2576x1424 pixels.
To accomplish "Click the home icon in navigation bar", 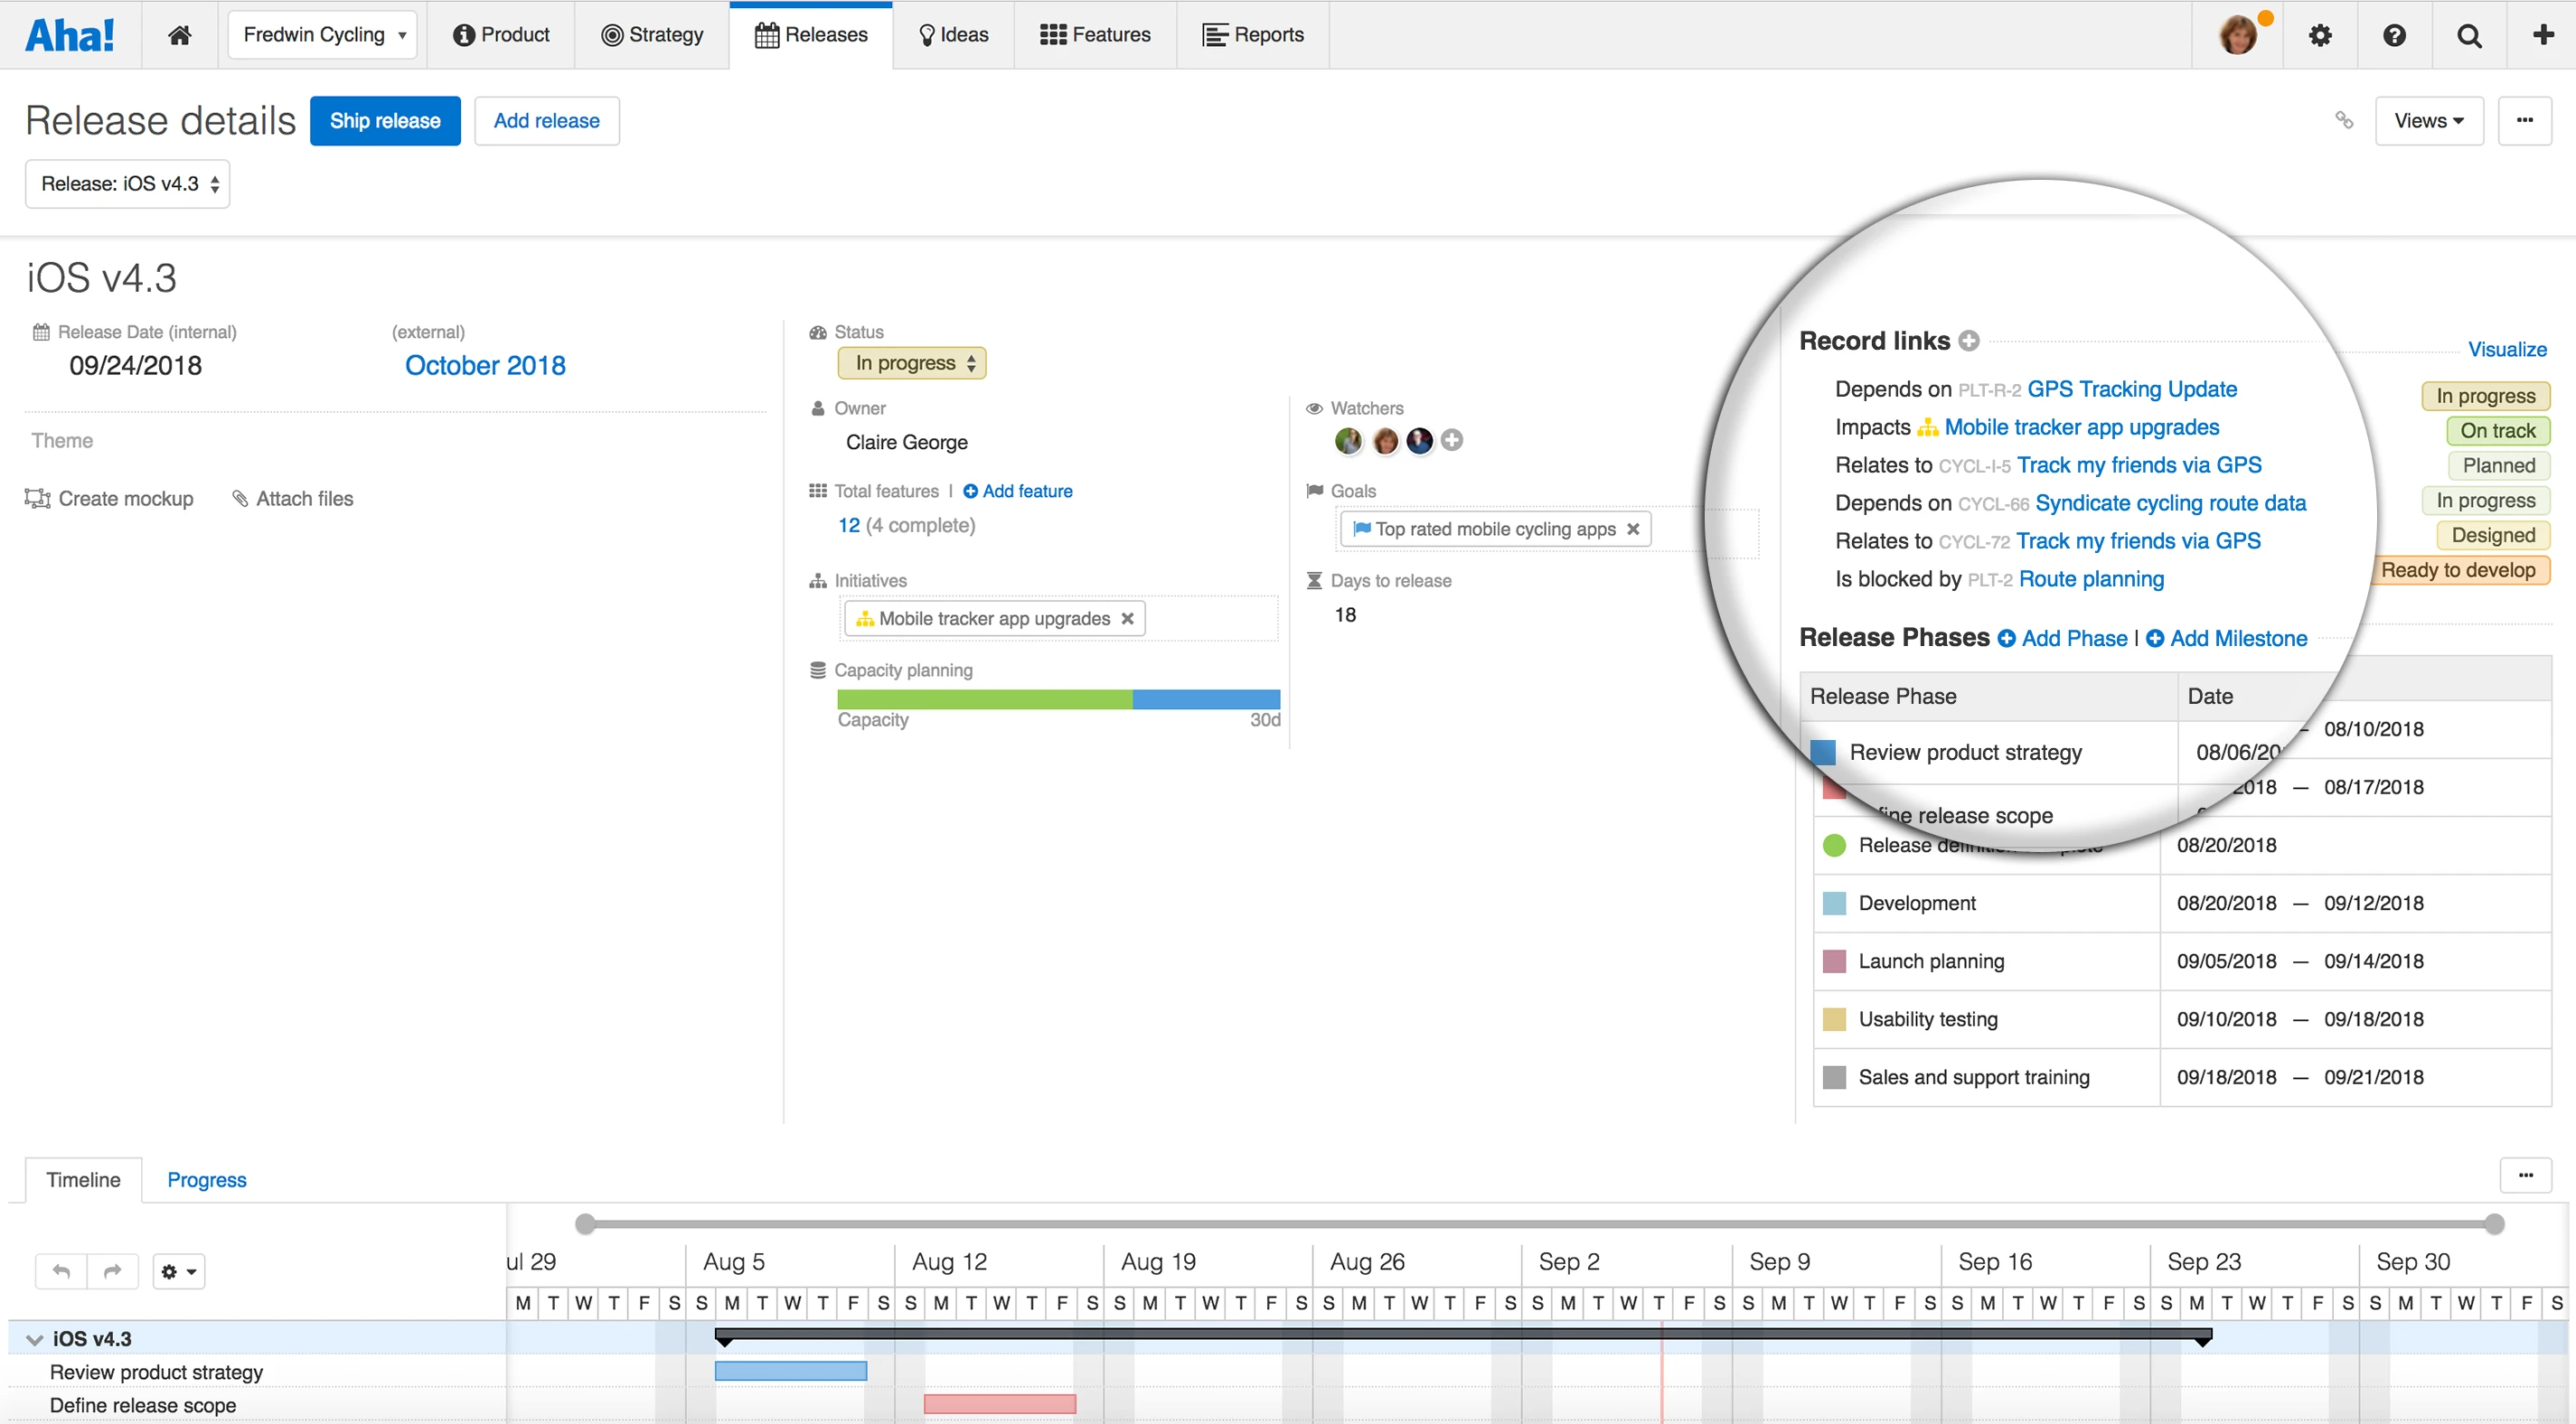I will coord(179,35).
